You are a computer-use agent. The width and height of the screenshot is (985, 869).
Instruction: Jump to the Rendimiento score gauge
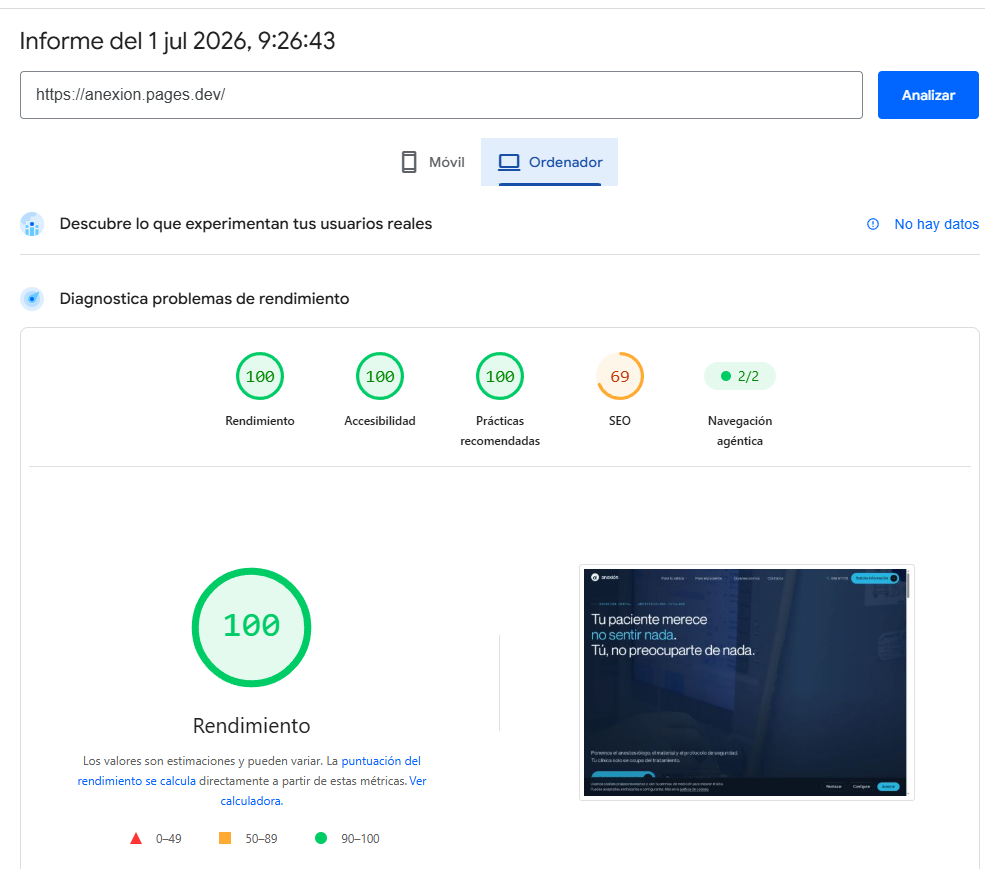260,376
